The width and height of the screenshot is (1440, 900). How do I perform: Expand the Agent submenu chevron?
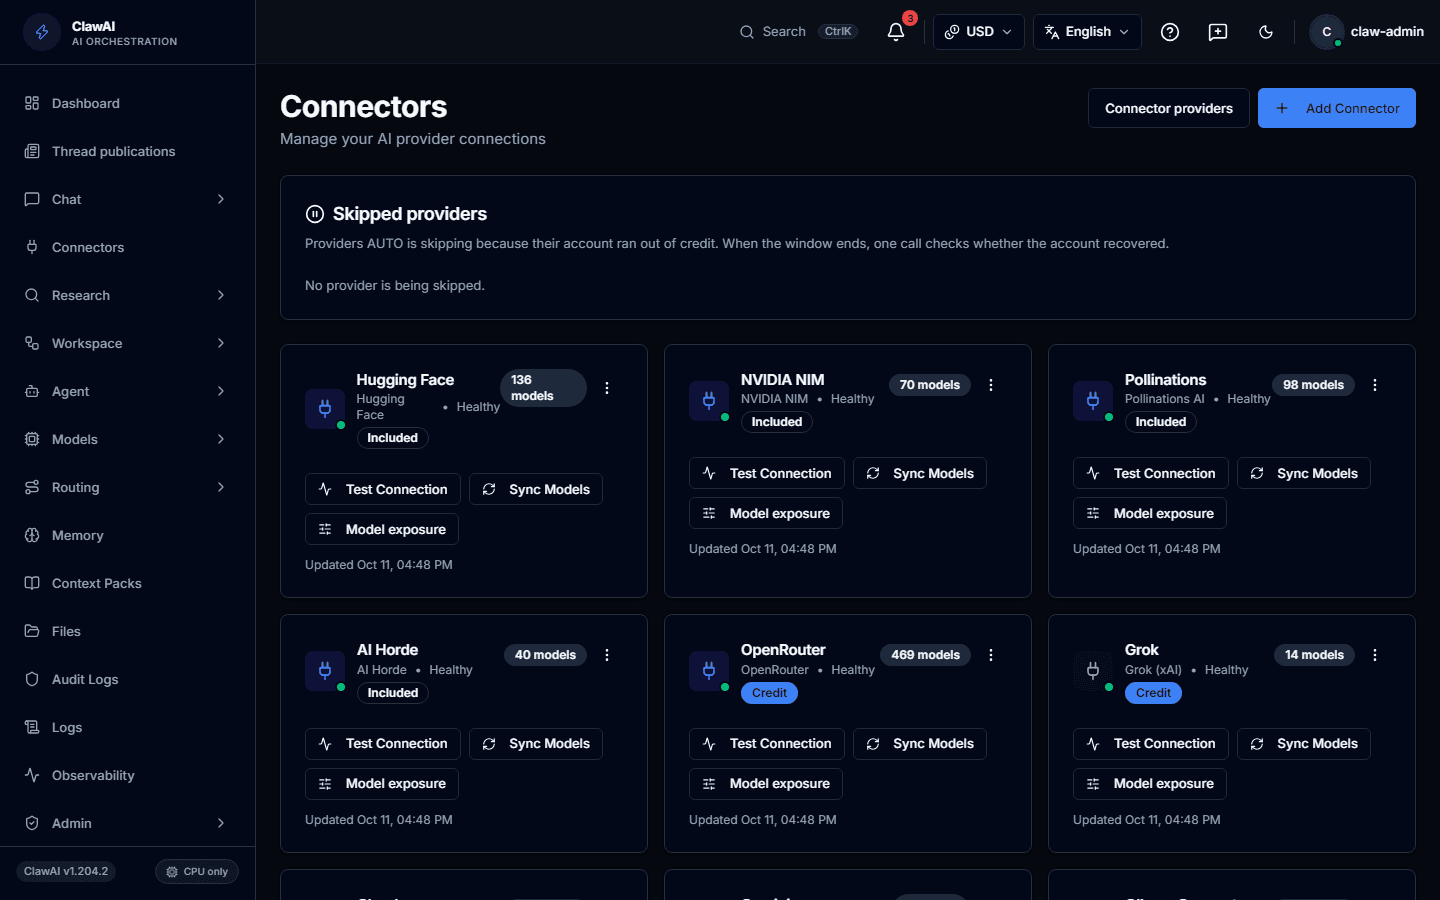click(x=221, y=391)
